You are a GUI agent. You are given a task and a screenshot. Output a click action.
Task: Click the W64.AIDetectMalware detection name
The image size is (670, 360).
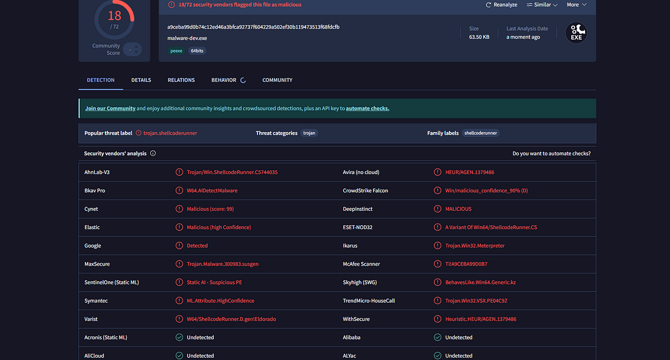click(x=212, y=190)
